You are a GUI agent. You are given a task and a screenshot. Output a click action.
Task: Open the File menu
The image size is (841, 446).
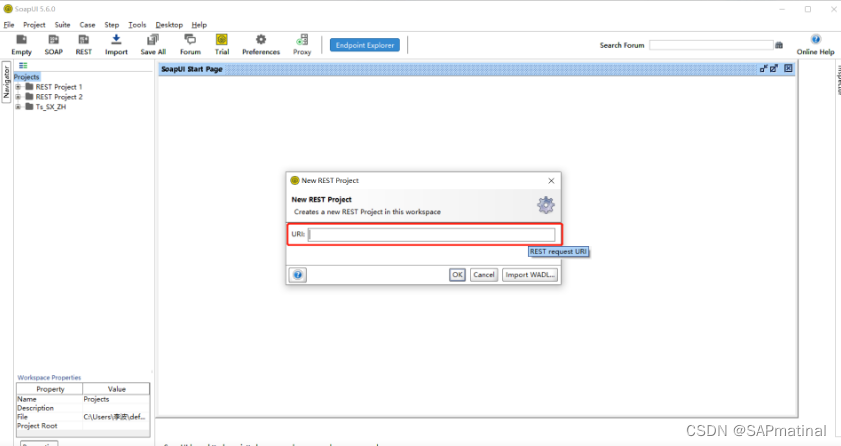click(9, 25)
